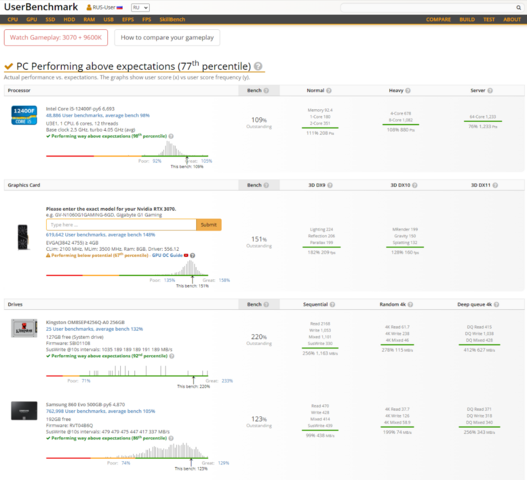527x480 pixels.
Task: Click the Kingston drive image
Action: [x=24, y=328]
